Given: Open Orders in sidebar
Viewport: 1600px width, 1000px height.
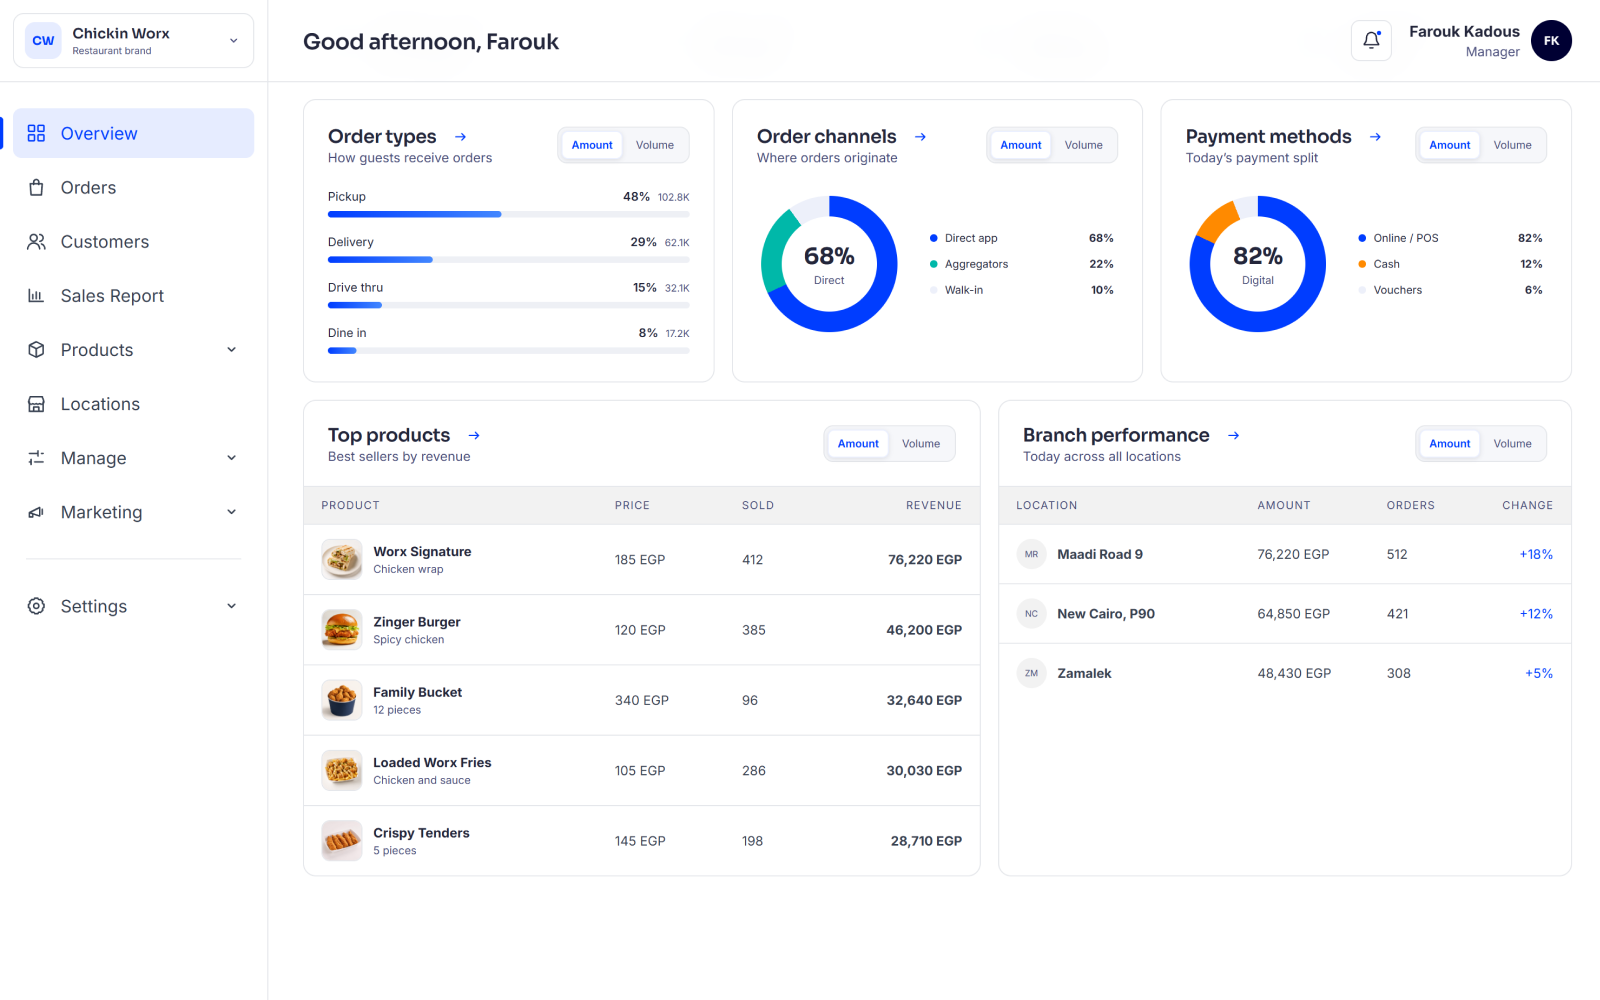Looking at the screenshot, I should [x=134, y=188].
